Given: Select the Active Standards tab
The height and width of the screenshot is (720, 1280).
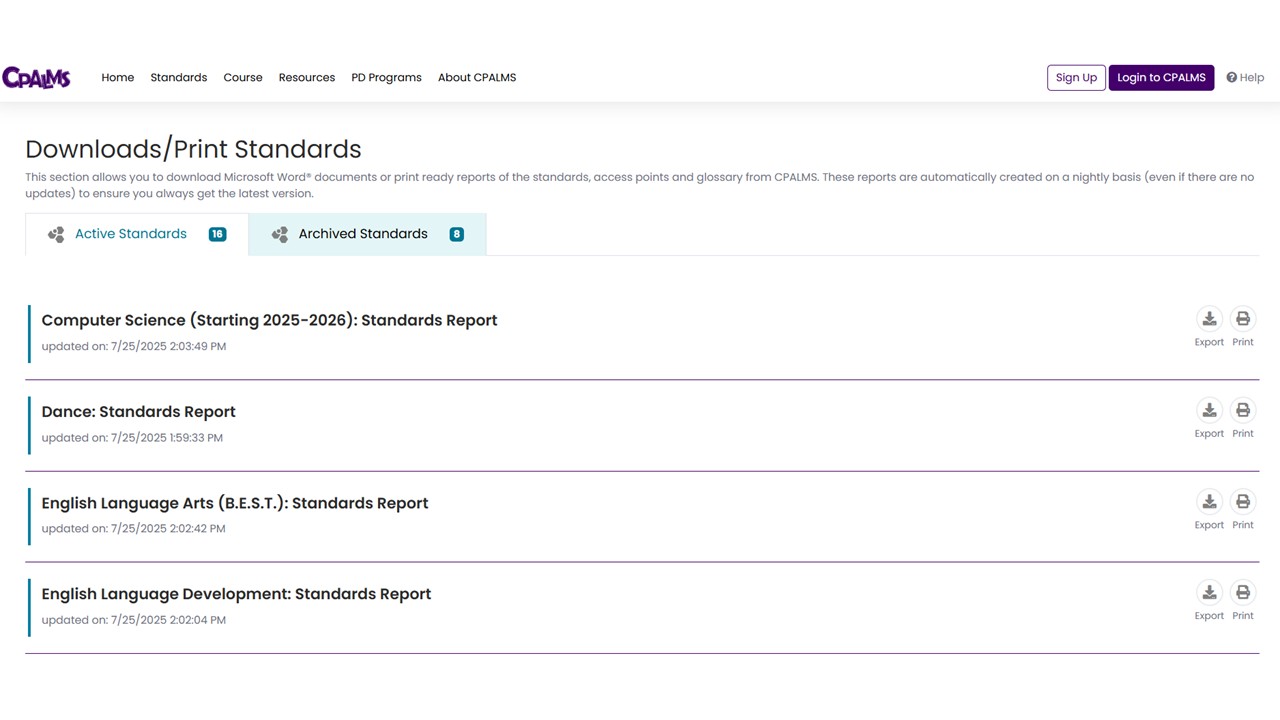Looking at the screenshot, I should pos(130,233).
